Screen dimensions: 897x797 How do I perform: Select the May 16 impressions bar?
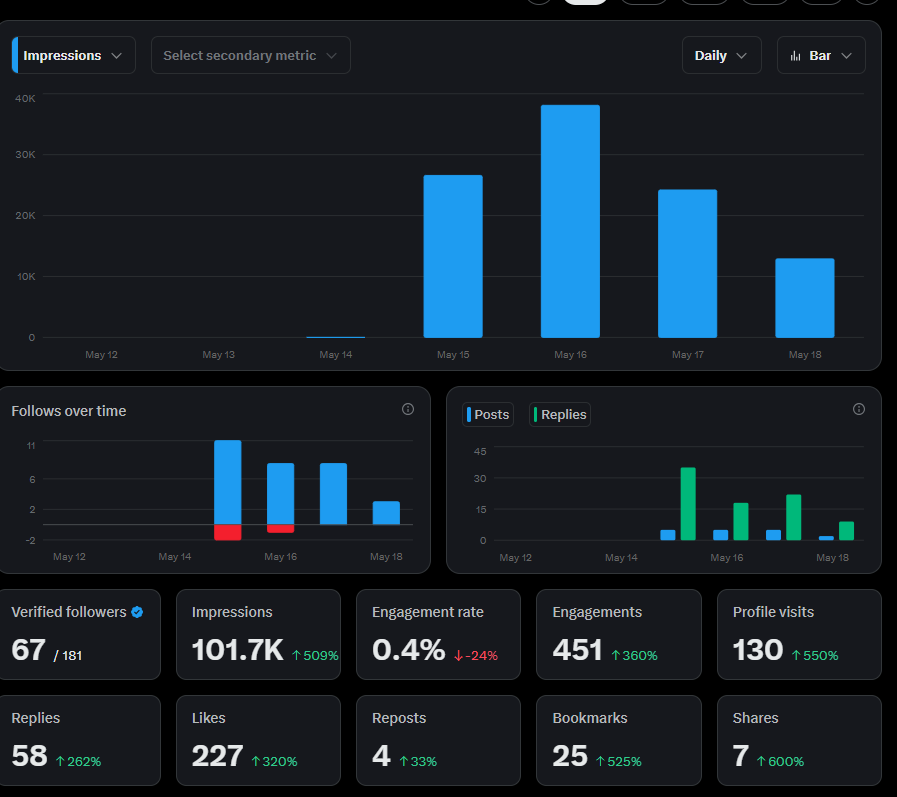click(570, 221)
